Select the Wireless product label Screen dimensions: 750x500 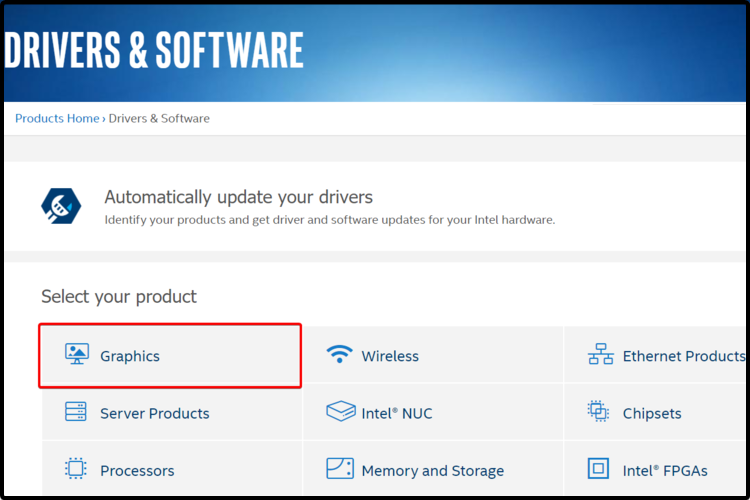coord(390,356)
